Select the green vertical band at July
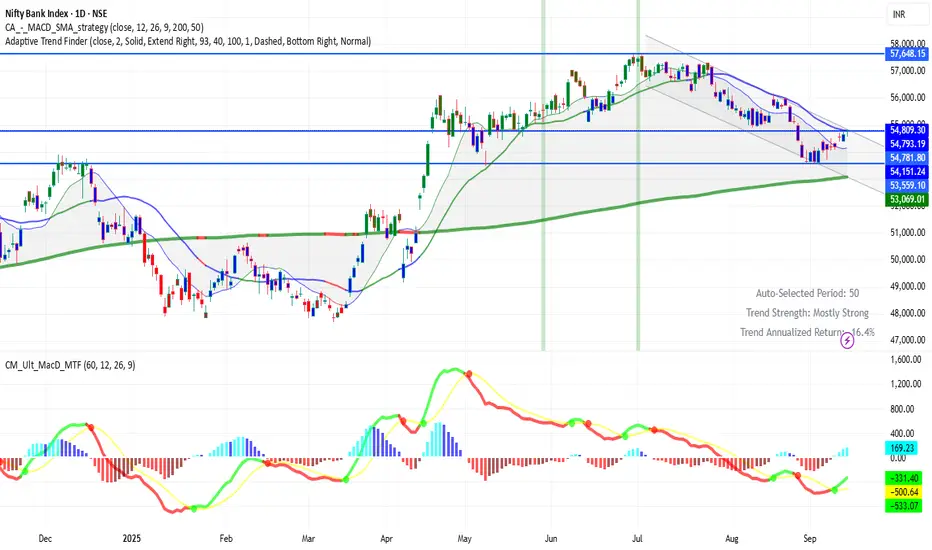Image resolution: width=932 pixels, height=550 pixels. tap(638, 175)
